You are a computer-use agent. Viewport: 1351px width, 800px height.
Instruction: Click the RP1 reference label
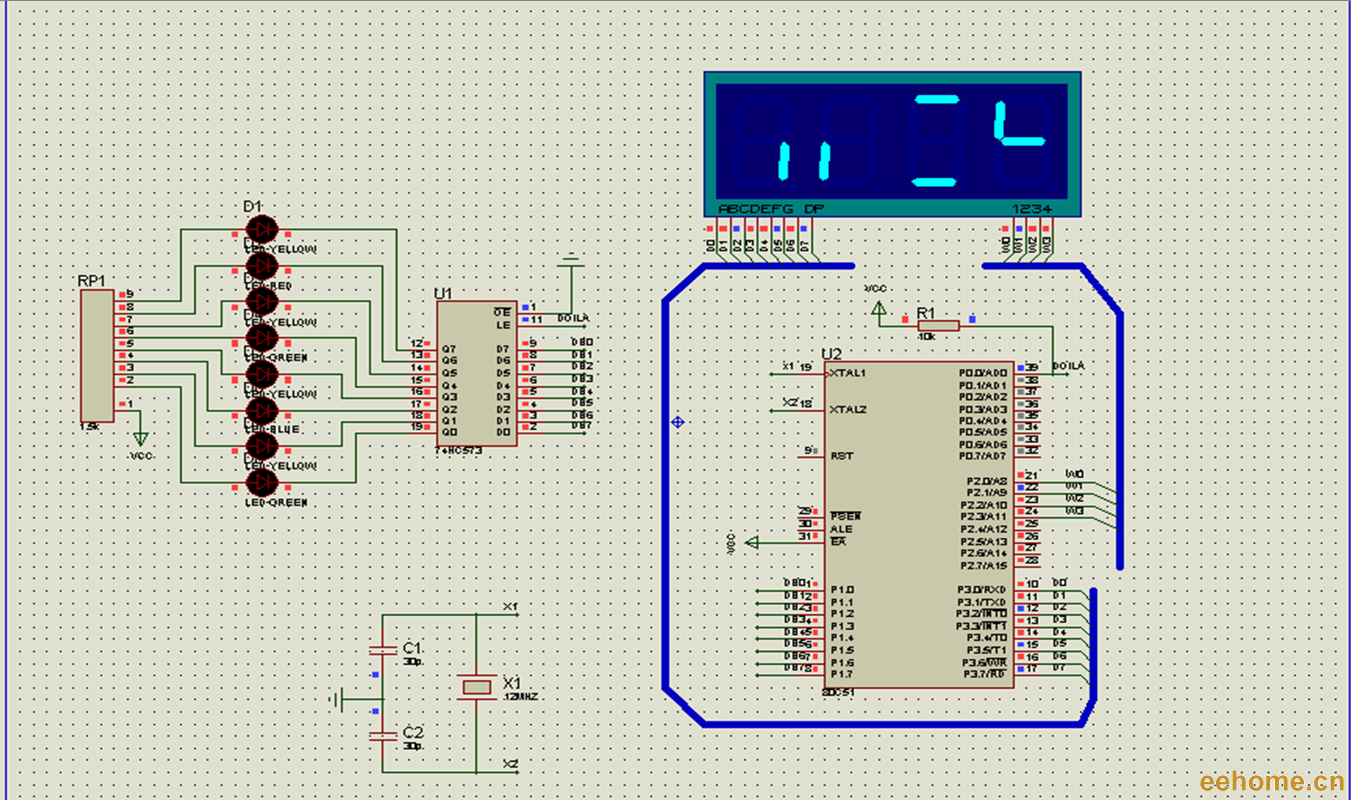pos(91,281)
